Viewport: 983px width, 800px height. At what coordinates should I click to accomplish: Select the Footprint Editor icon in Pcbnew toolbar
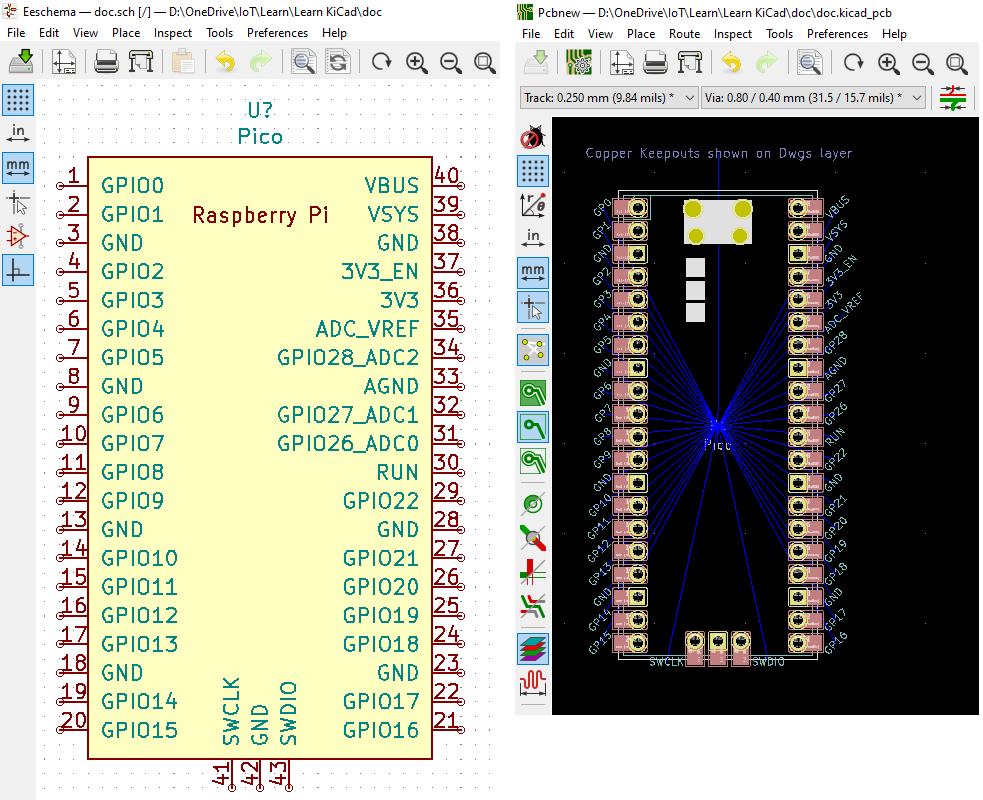[580, 62]
